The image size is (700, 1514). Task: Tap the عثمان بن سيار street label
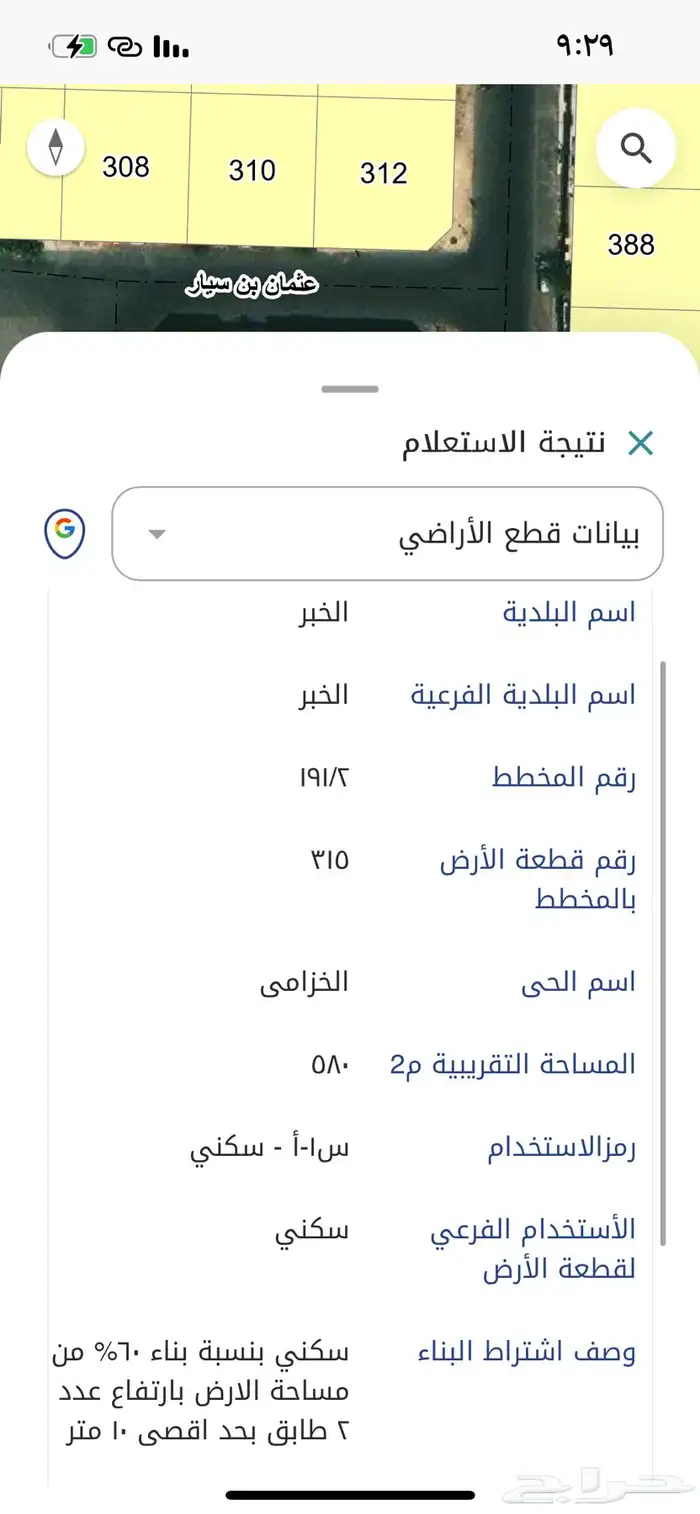(252, 285)
